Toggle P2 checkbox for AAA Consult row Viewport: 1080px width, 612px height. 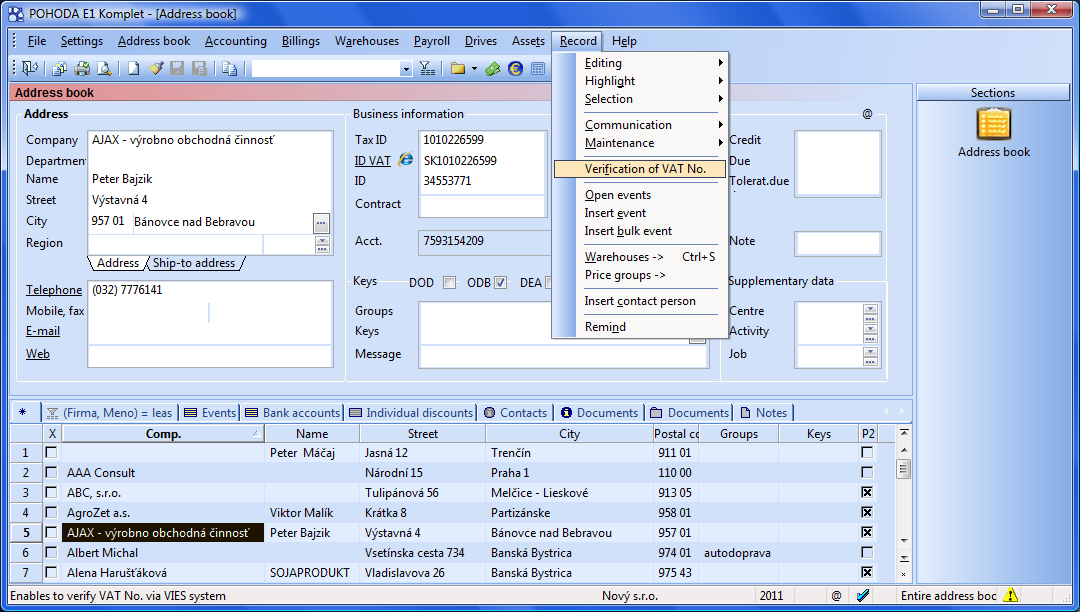[x=867, y=472]
